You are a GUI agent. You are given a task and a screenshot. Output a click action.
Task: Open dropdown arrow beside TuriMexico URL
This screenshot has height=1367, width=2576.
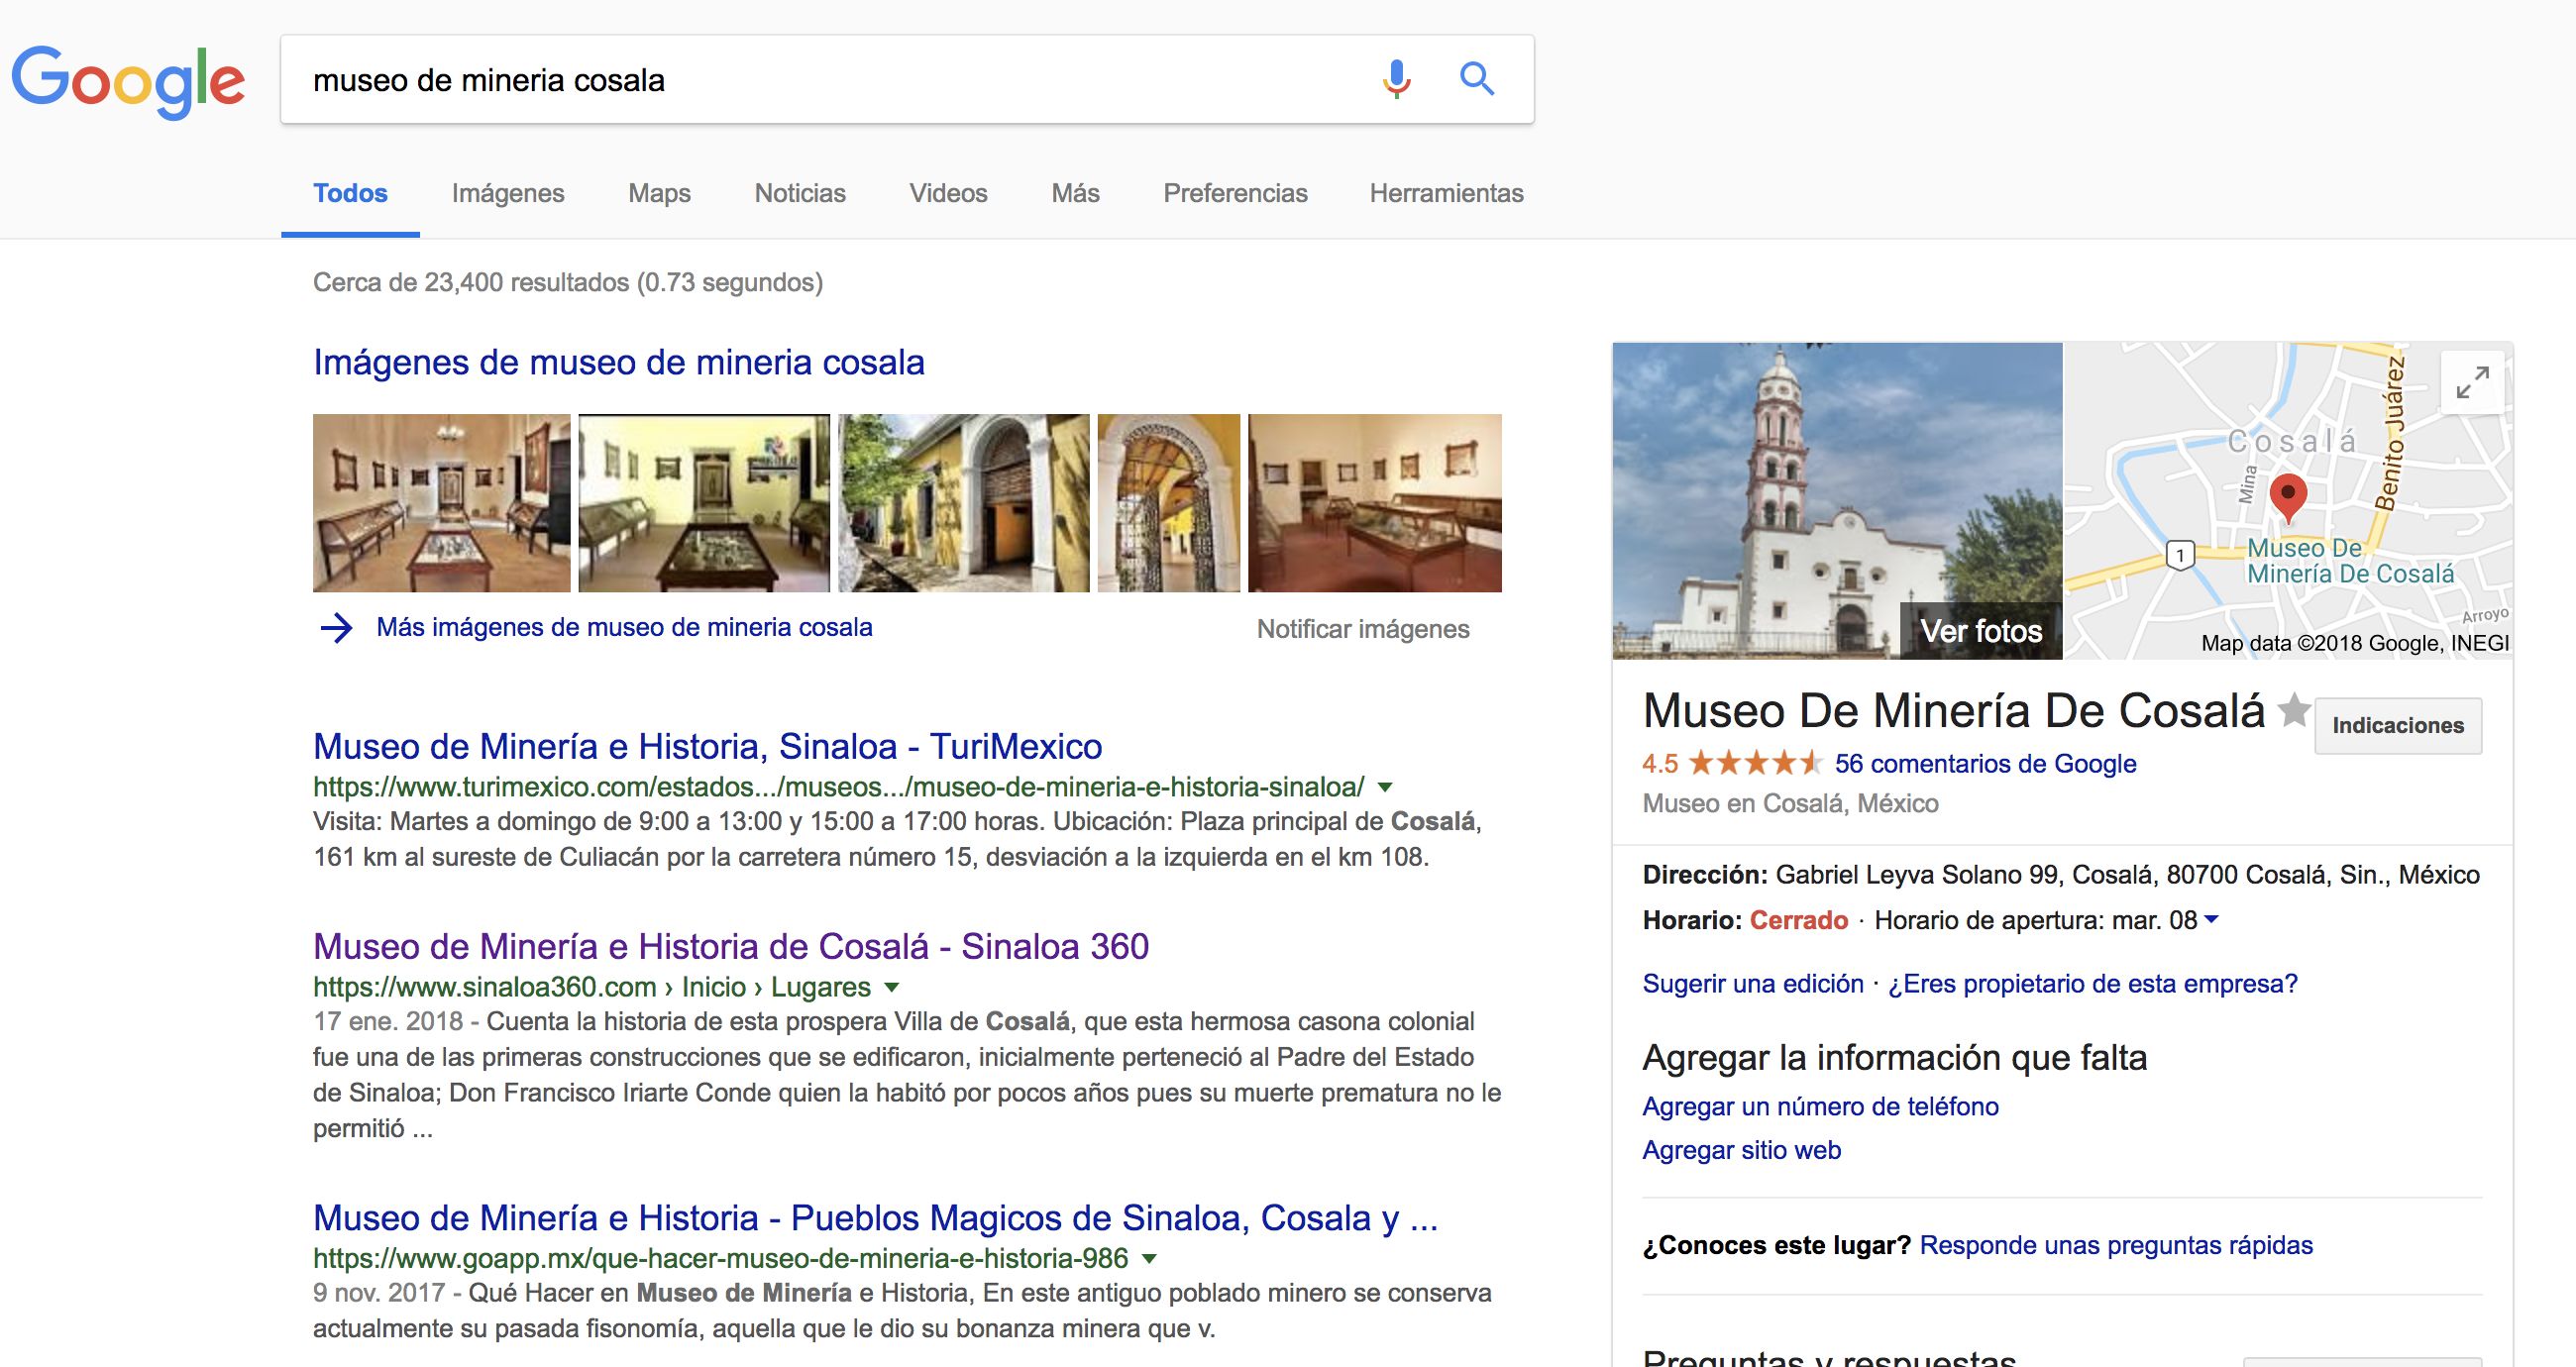[1385, 787]
